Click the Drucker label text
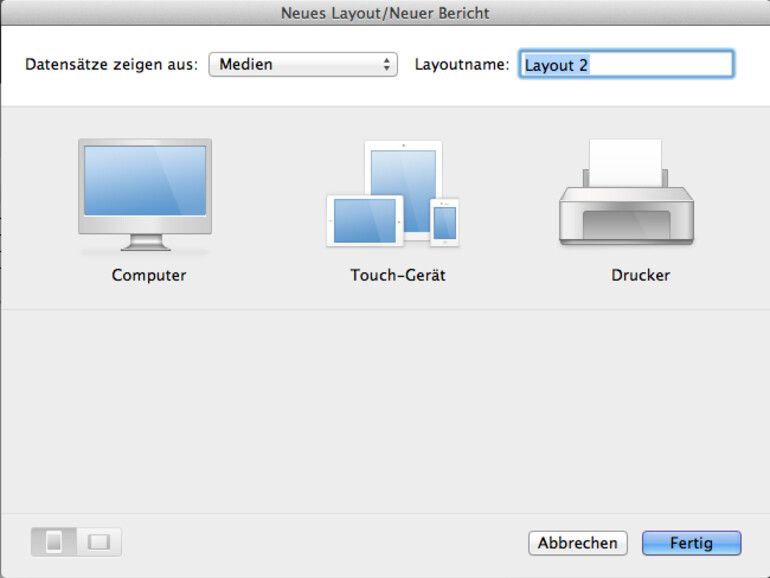 [x=640, y=275]
